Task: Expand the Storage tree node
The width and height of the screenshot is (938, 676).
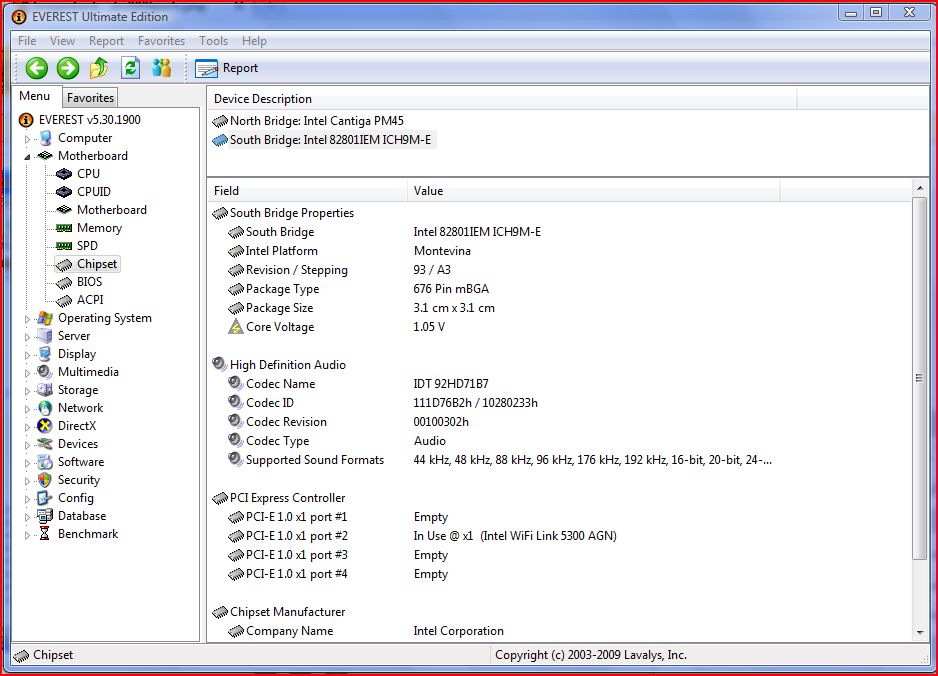Action: [x=28, y=391]
